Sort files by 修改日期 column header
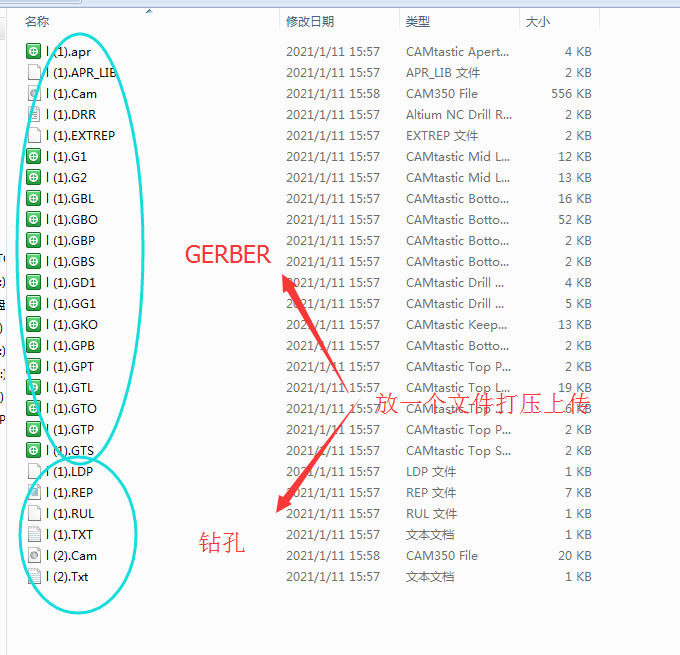The height and width of the screenshot is (655, 680). (310, 21)
